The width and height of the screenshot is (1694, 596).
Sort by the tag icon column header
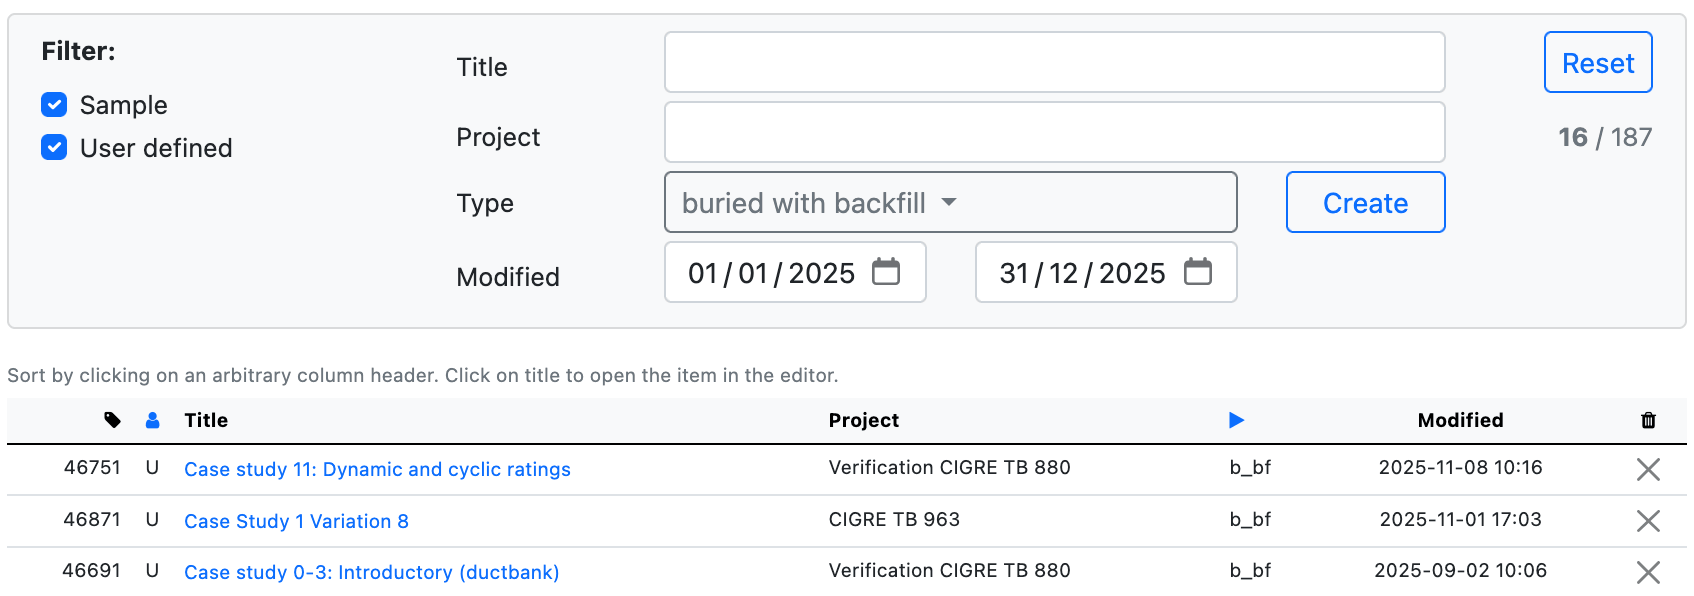pyautogui.click(x=112, y=420)
